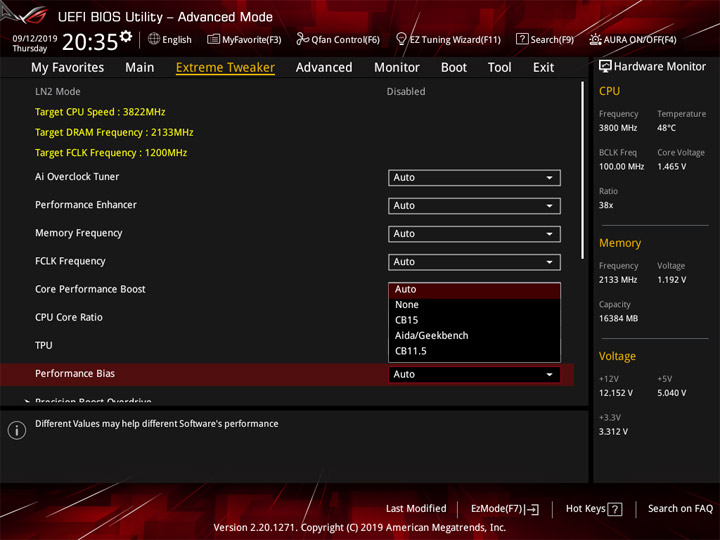Open MyFavorite(F3) list icon
This screenshot has height=540, width=720.
(213, 39)
